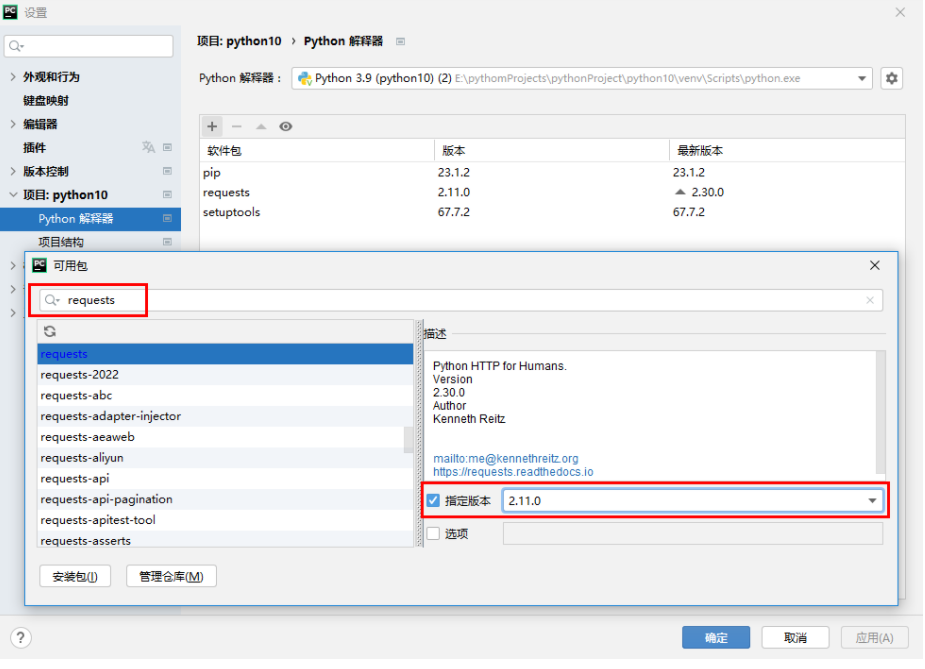Click the minus icon to remove a package
Screen dimensions: 925x669
(237, 126)
